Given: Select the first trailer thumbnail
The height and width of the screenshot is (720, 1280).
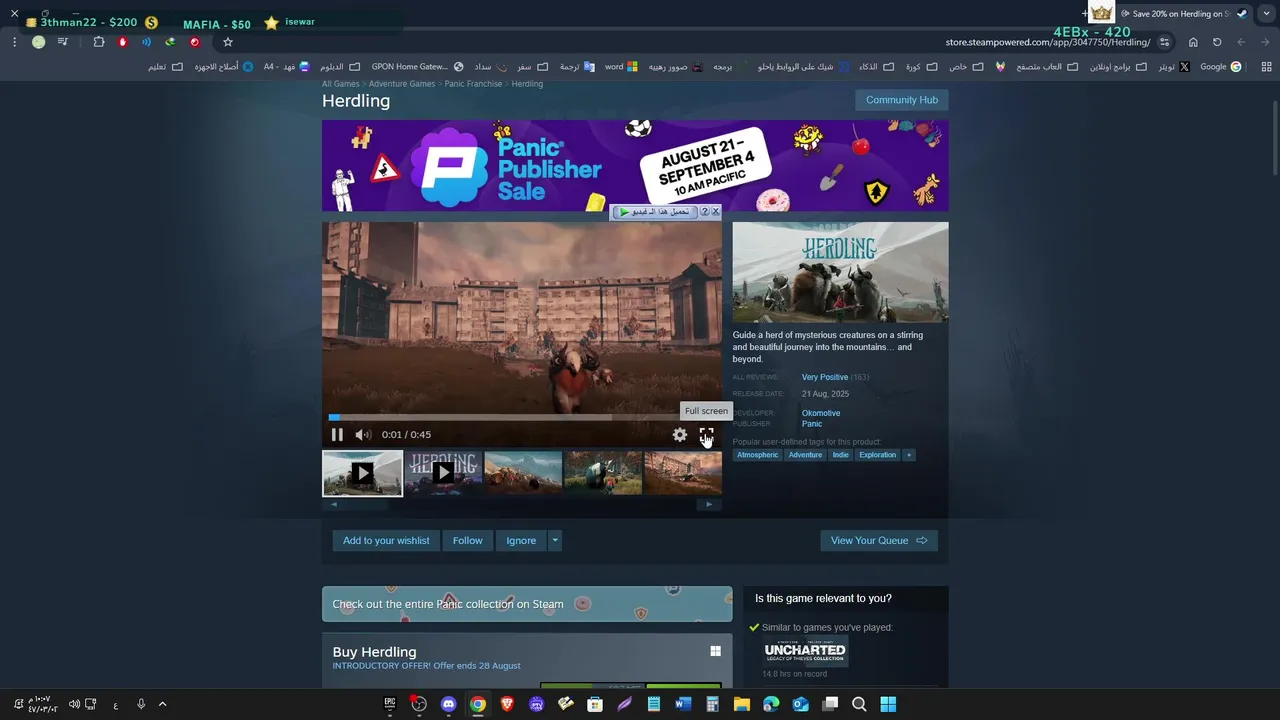Looking at the screenshot, I should point(362,473).
